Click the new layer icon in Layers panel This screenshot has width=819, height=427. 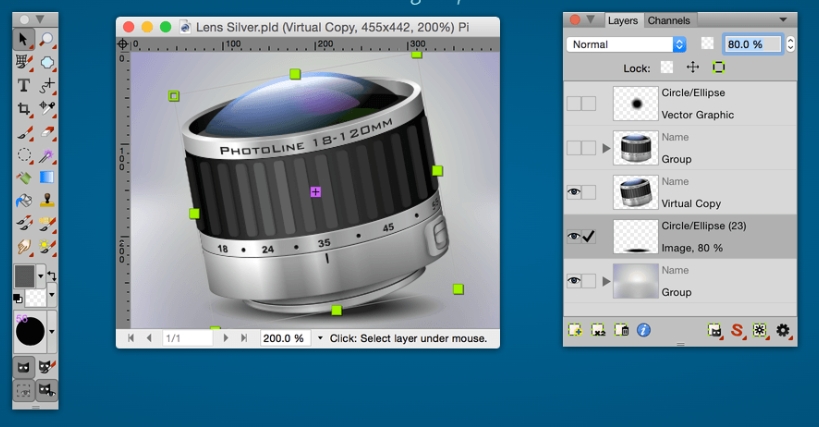(576, 329)
